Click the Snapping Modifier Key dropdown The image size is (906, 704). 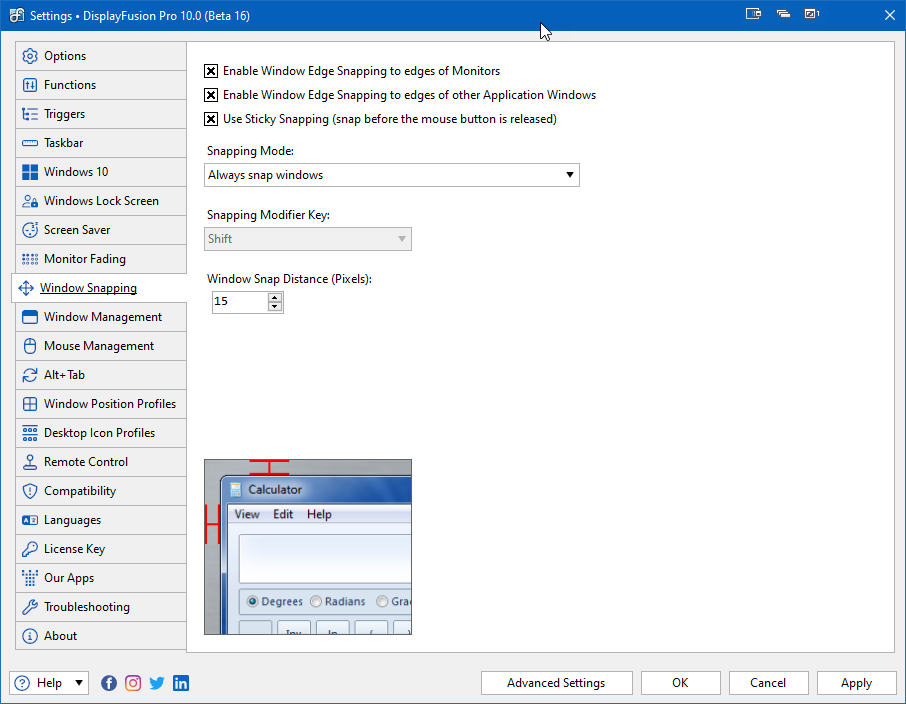click(308, 239)
